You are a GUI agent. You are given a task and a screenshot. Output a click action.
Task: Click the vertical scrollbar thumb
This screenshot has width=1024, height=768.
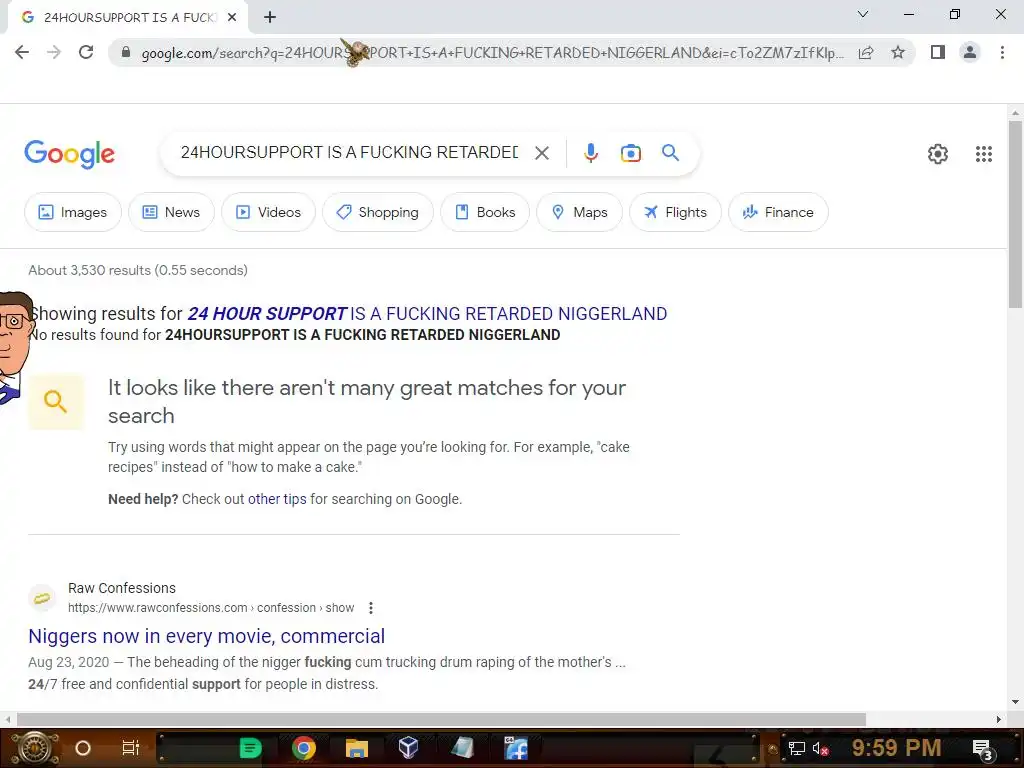coord(1015,214)
